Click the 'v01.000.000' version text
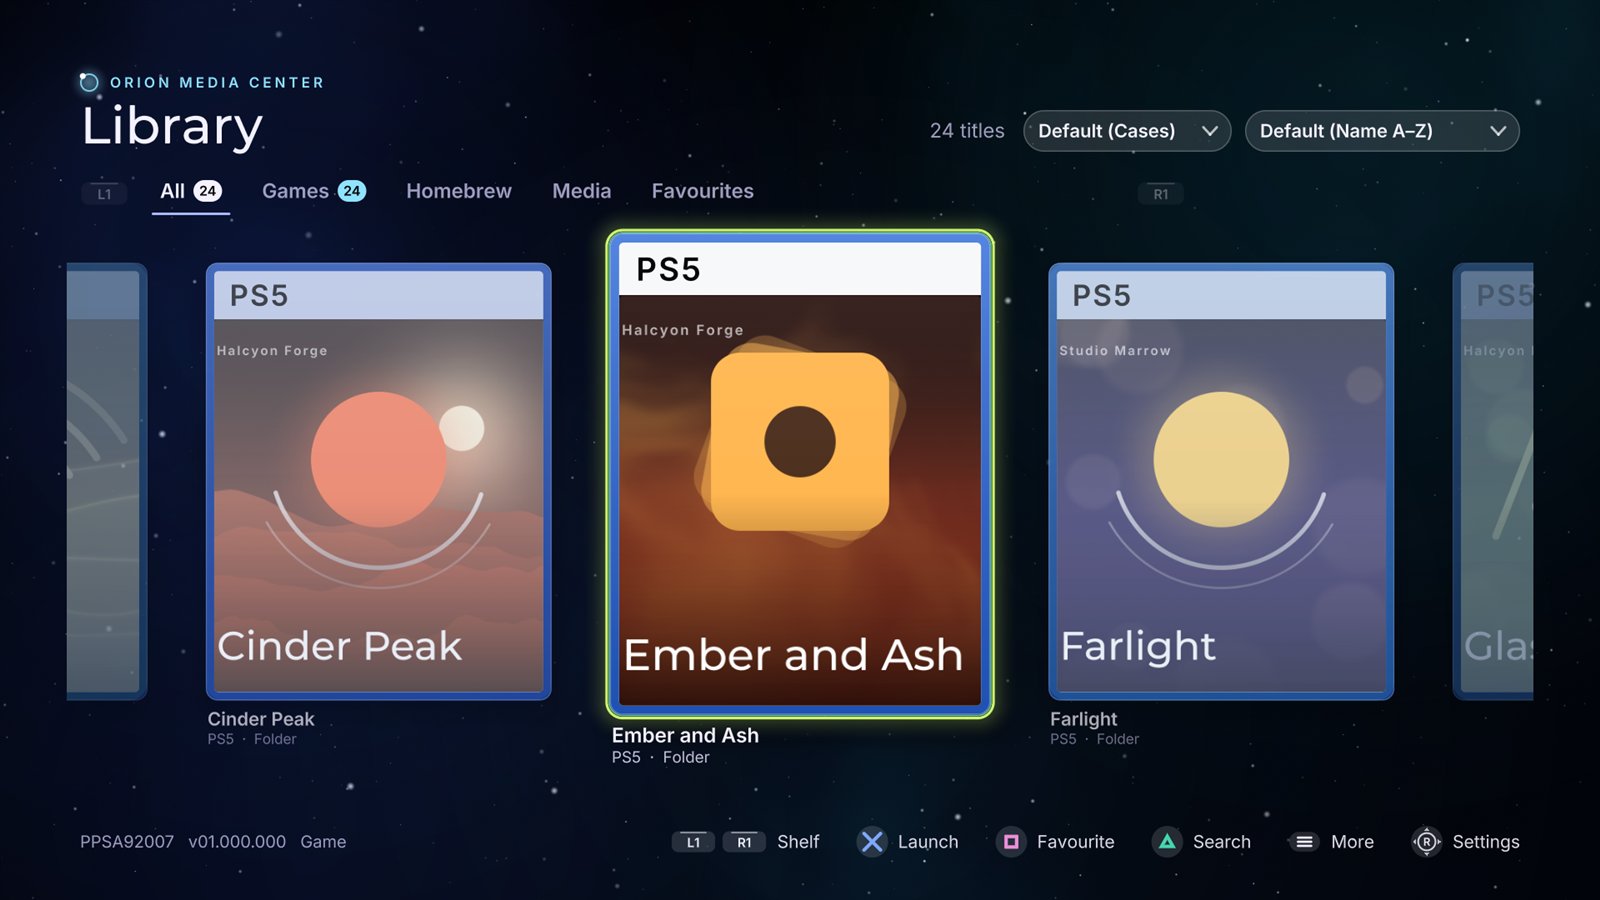The width and height of the screenshot is (1600, 900). point(237,842)
